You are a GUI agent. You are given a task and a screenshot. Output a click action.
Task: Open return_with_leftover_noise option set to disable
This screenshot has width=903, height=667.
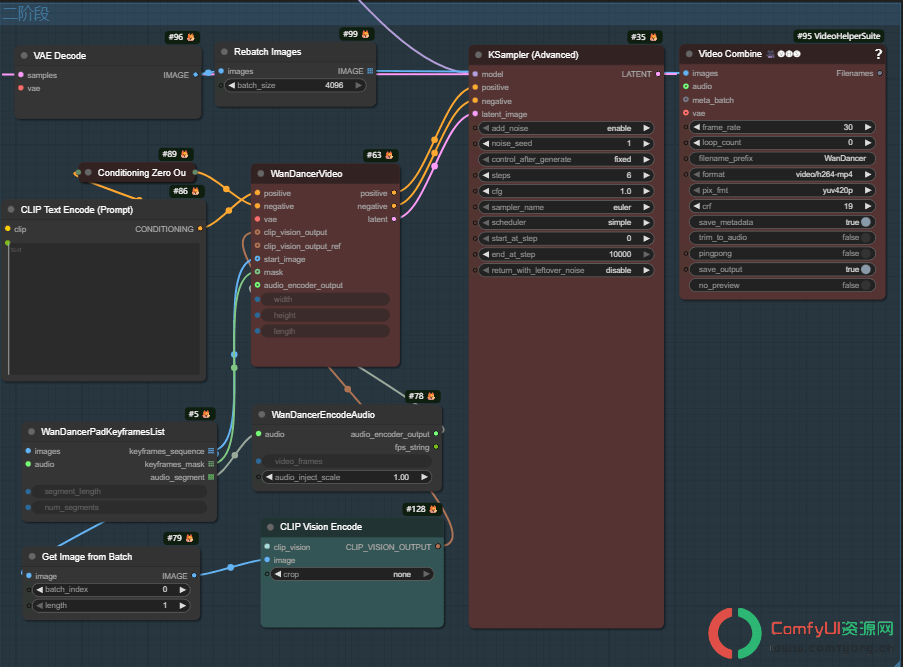coord(566,270)
